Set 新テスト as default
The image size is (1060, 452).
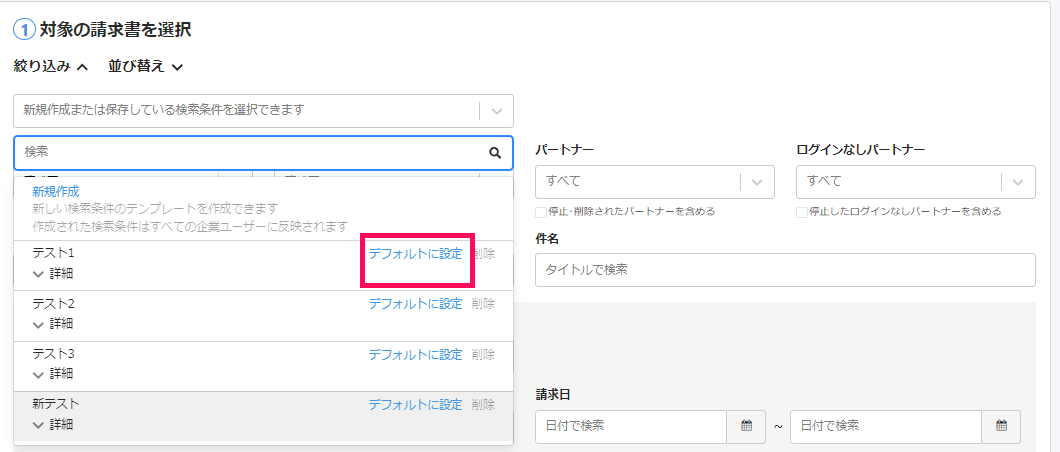click(x=415, y=405)
